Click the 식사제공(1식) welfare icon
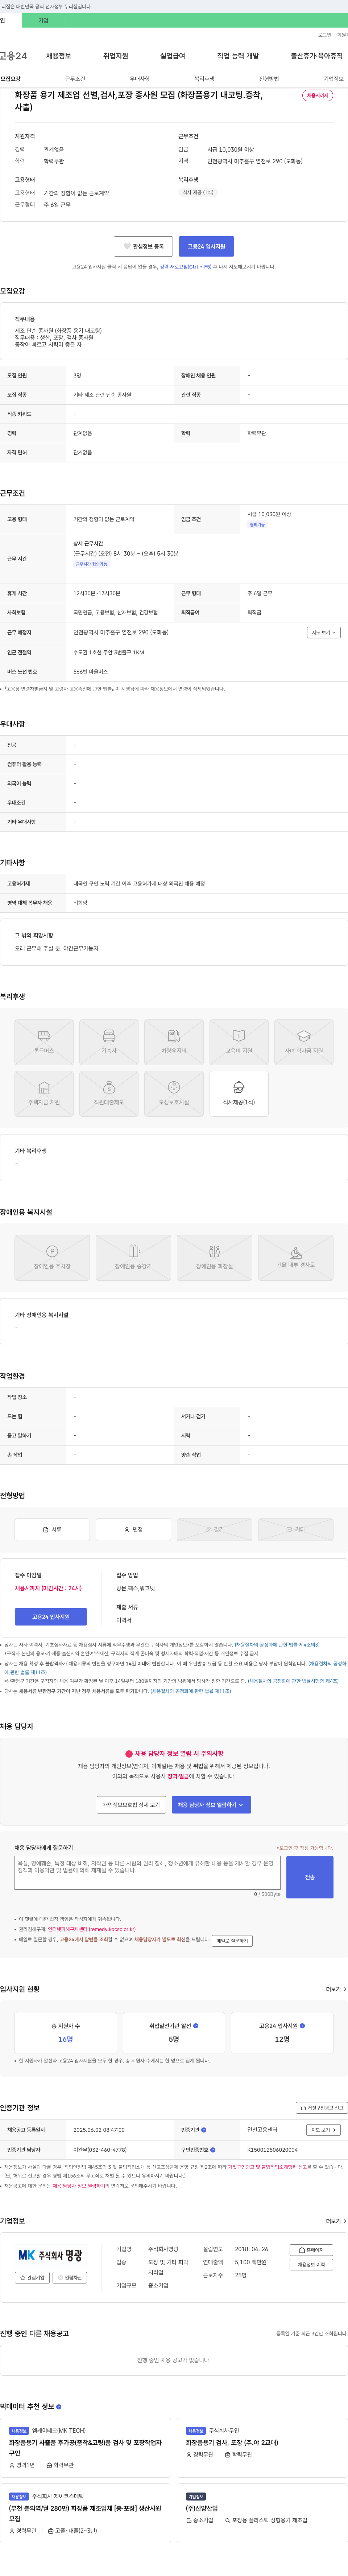Screen dimensions: 348x2576 point(239,1093)
